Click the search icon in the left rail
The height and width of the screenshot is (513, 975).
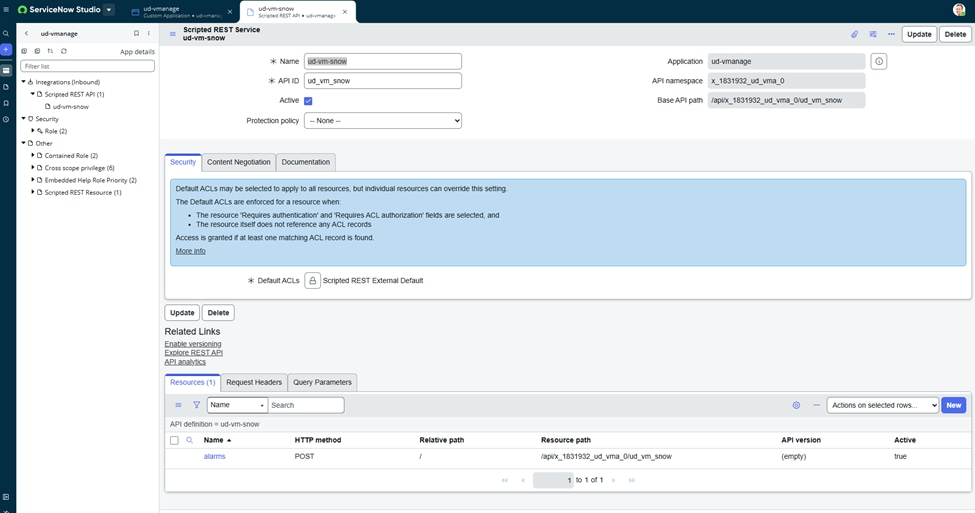tap(6, 34)
